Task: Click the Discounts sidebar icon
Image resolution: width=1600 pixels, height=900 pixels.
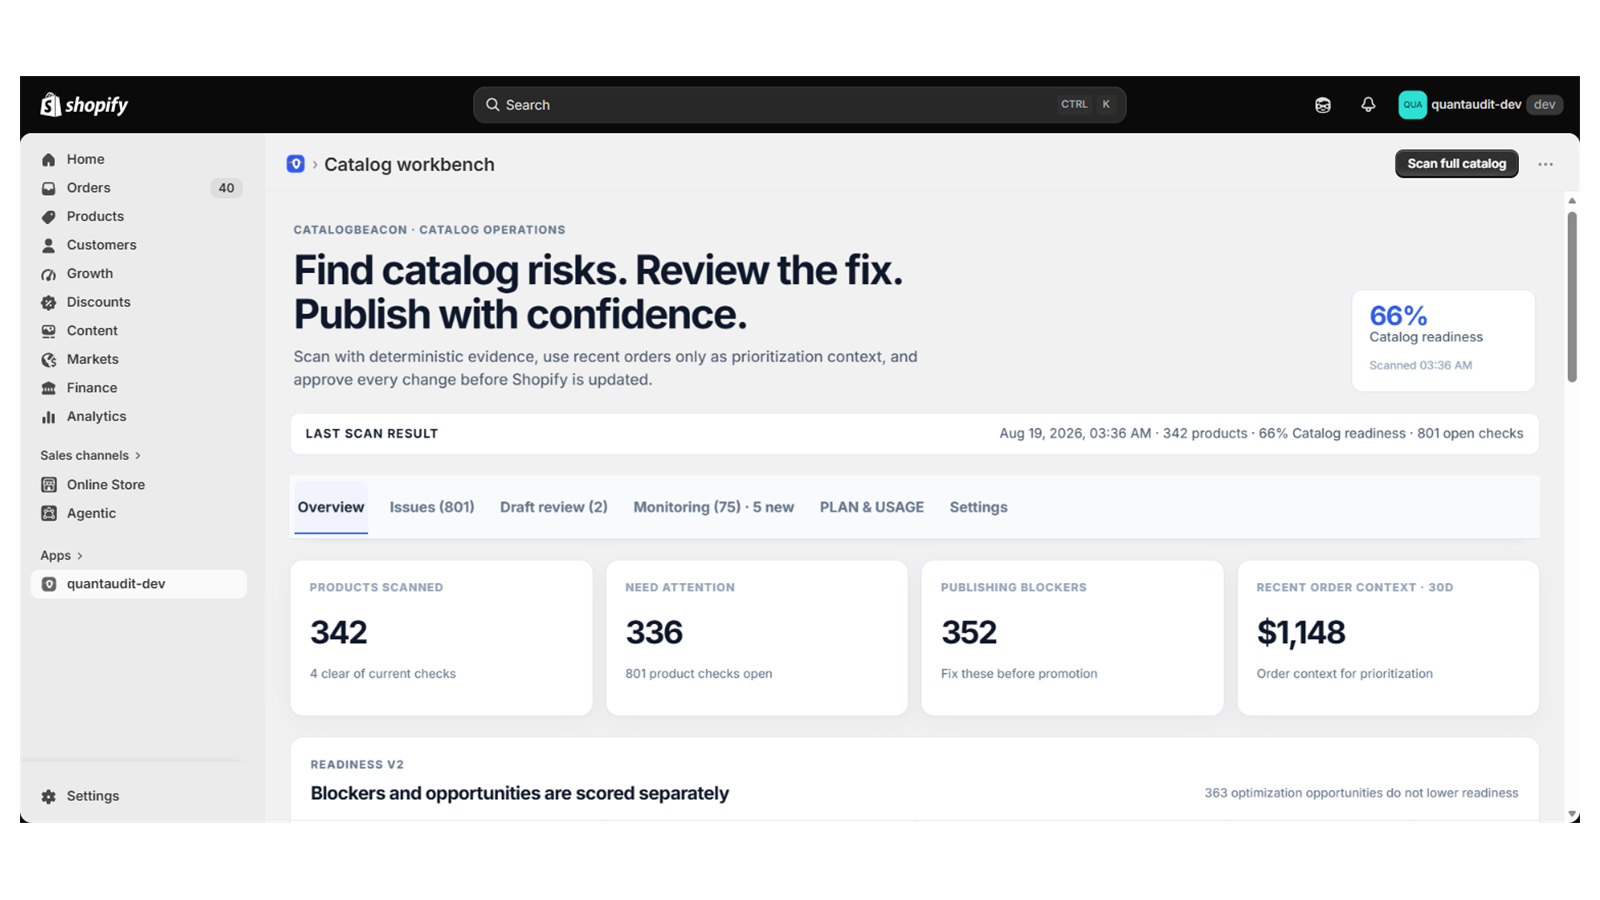Action: click(48, 302)
